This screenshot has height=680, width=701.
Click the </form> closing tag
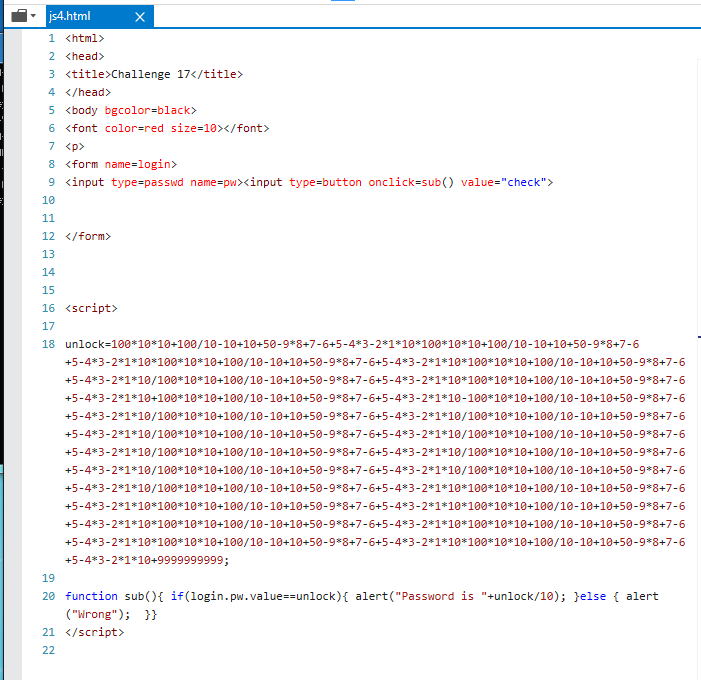[88, 237]
